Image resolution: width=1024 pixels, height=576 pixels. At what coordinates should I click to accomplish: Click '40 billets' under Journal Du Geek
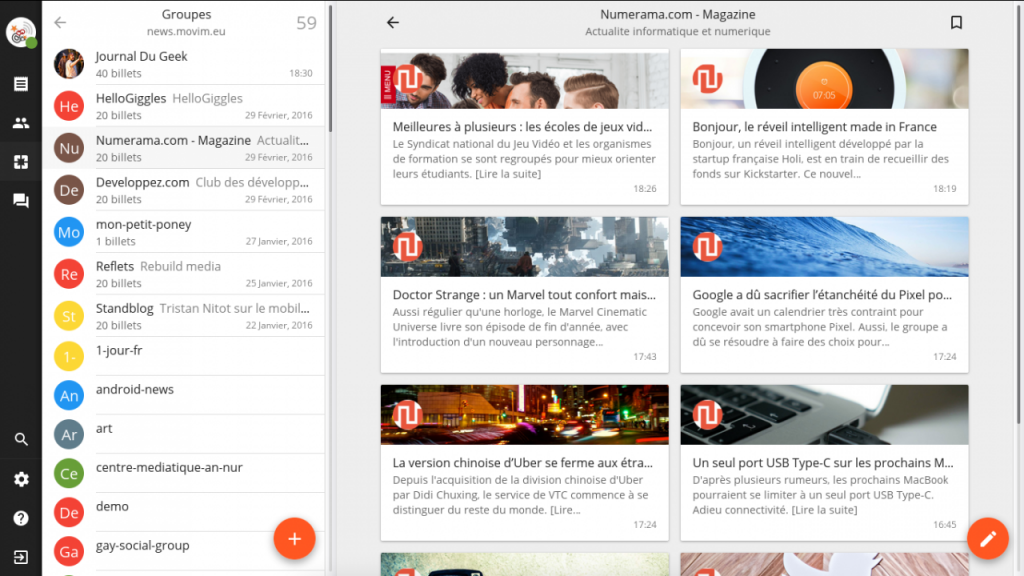pyautogui.click(x=118, y=73)
